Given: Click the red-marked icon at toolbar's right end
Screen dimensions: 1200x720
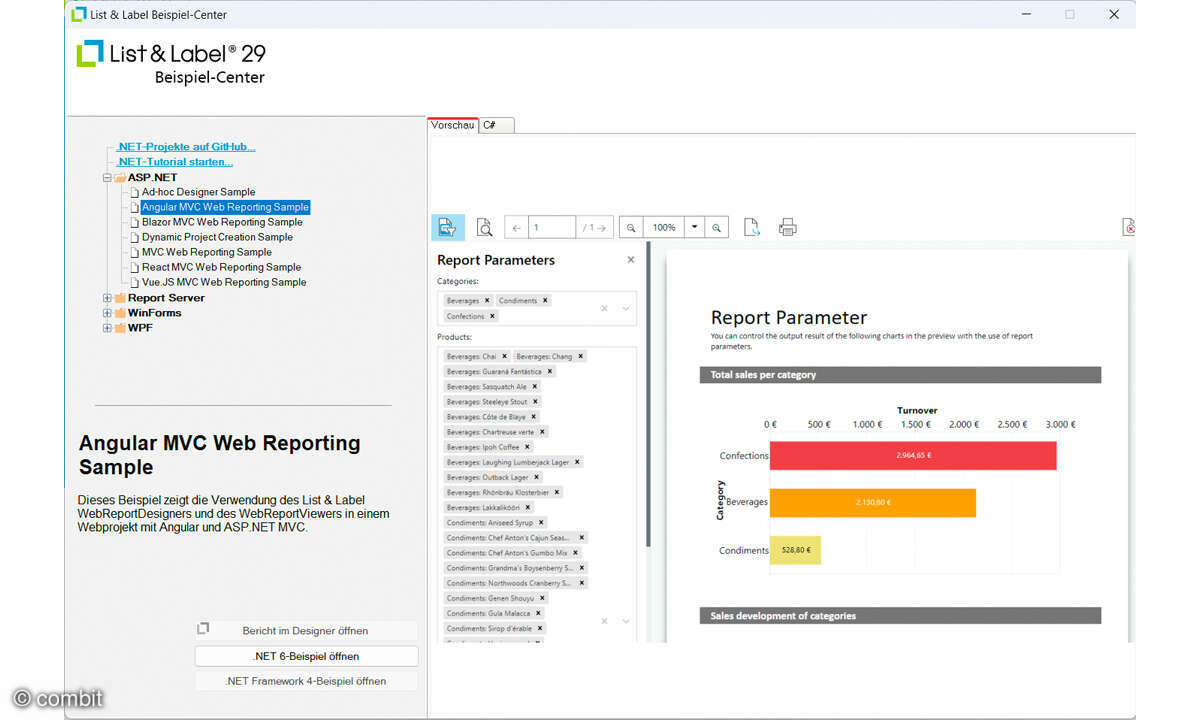Looking at the screenshot, I should [1128, 227].
